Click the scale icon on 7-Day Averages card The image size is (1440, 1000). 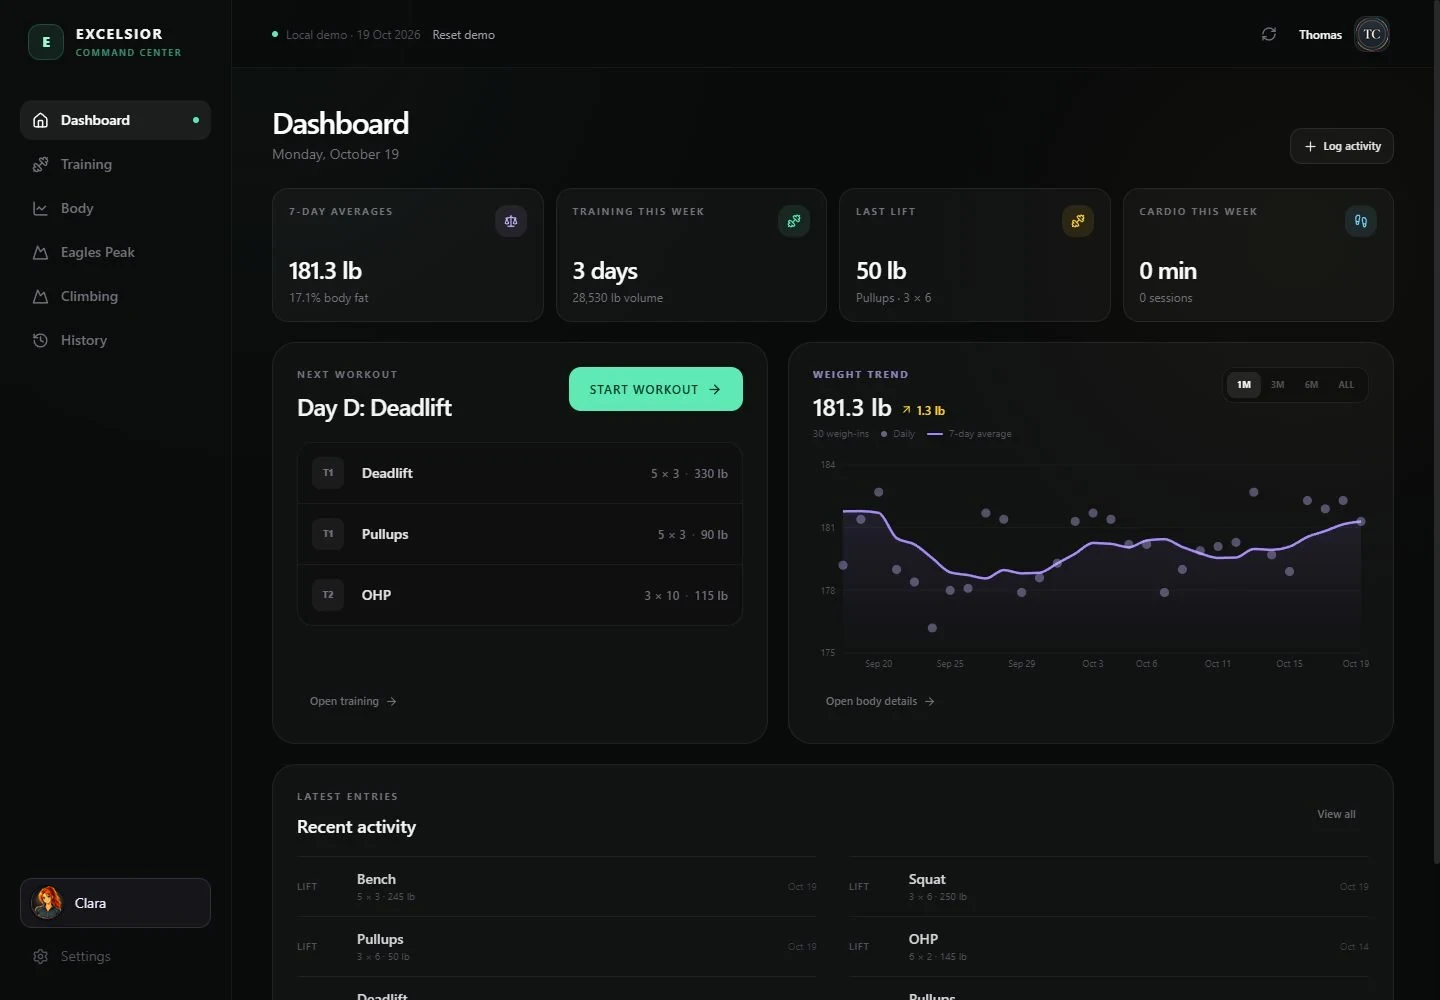click(511, 221)
